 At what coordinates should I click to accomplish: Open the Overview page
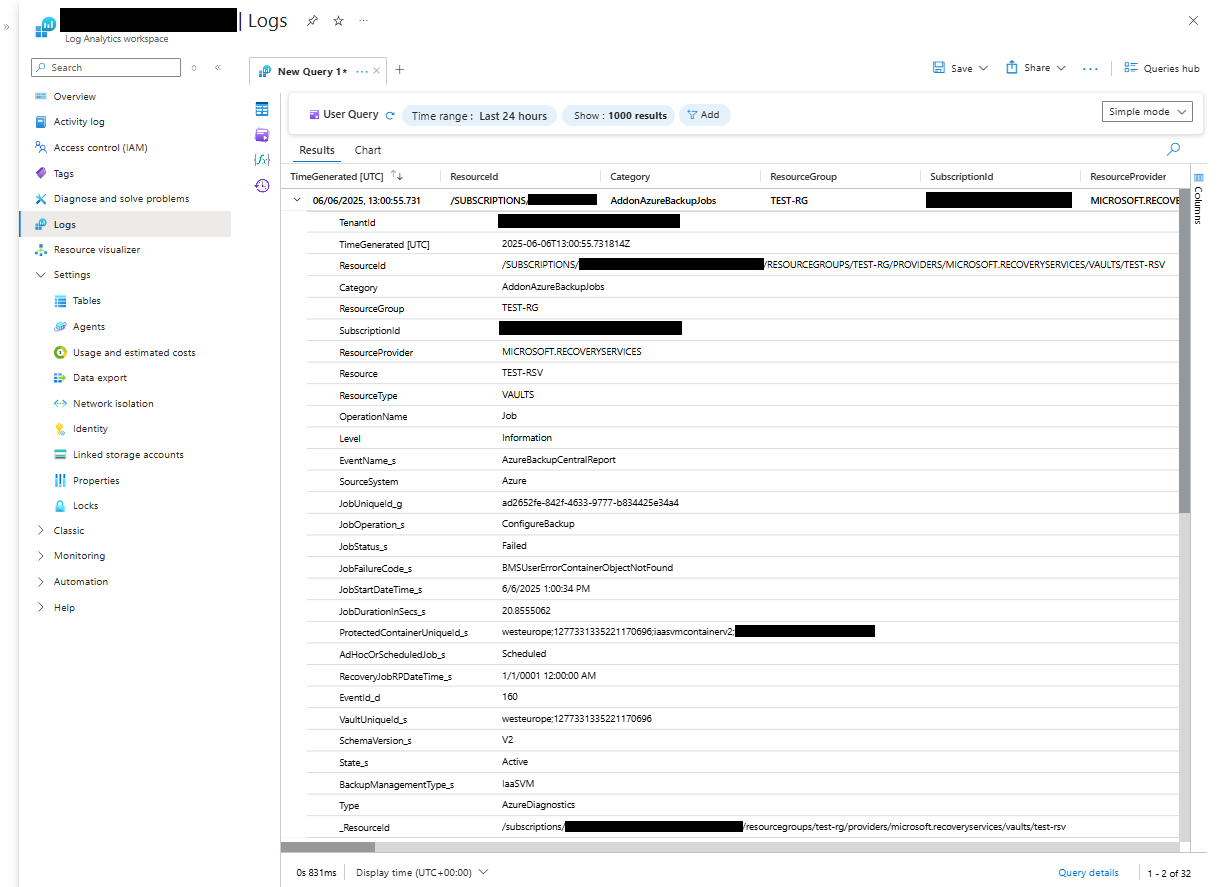pyautogui.click(x=75, y=97)
